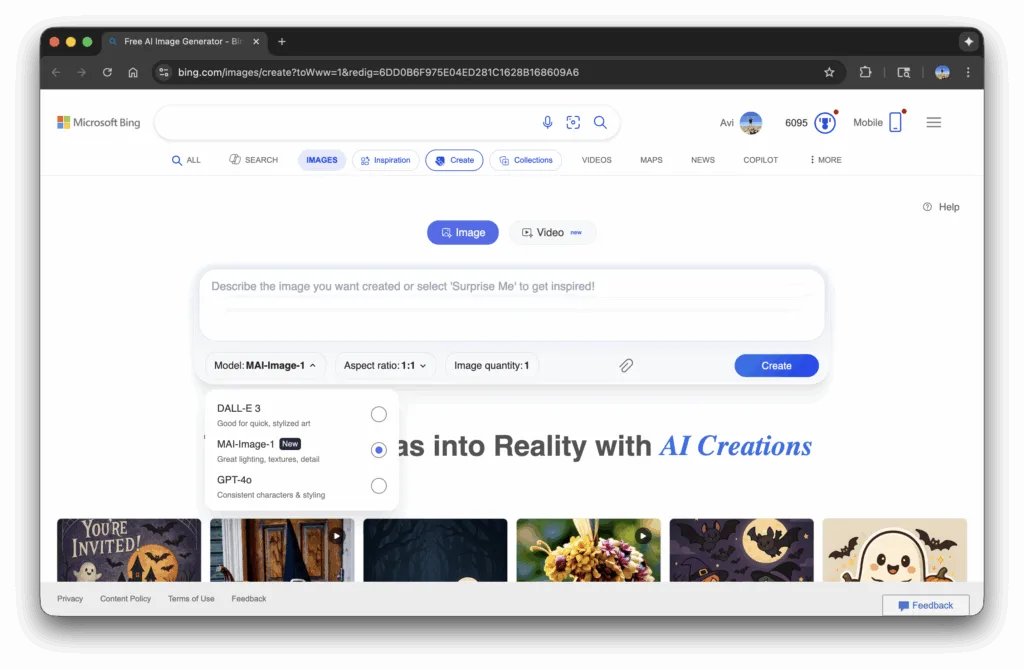Click the browser back arrow
The image size is (1024, 669).
pyautogui.click(x=56, y=73)
